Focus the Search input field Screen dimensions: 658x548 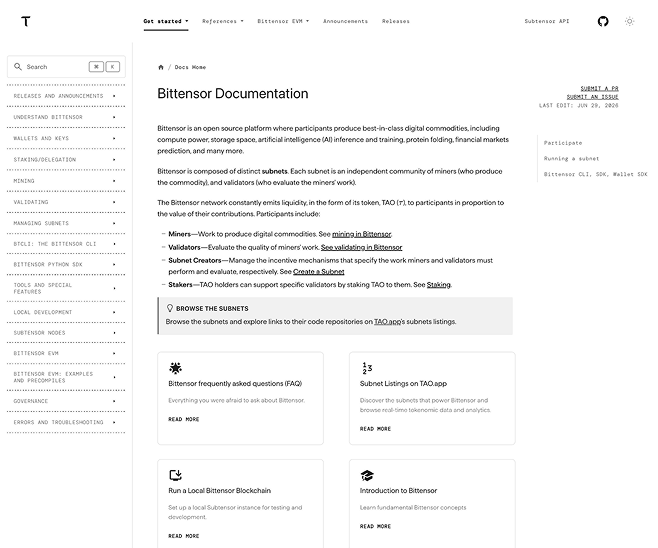tap(66, 67)
